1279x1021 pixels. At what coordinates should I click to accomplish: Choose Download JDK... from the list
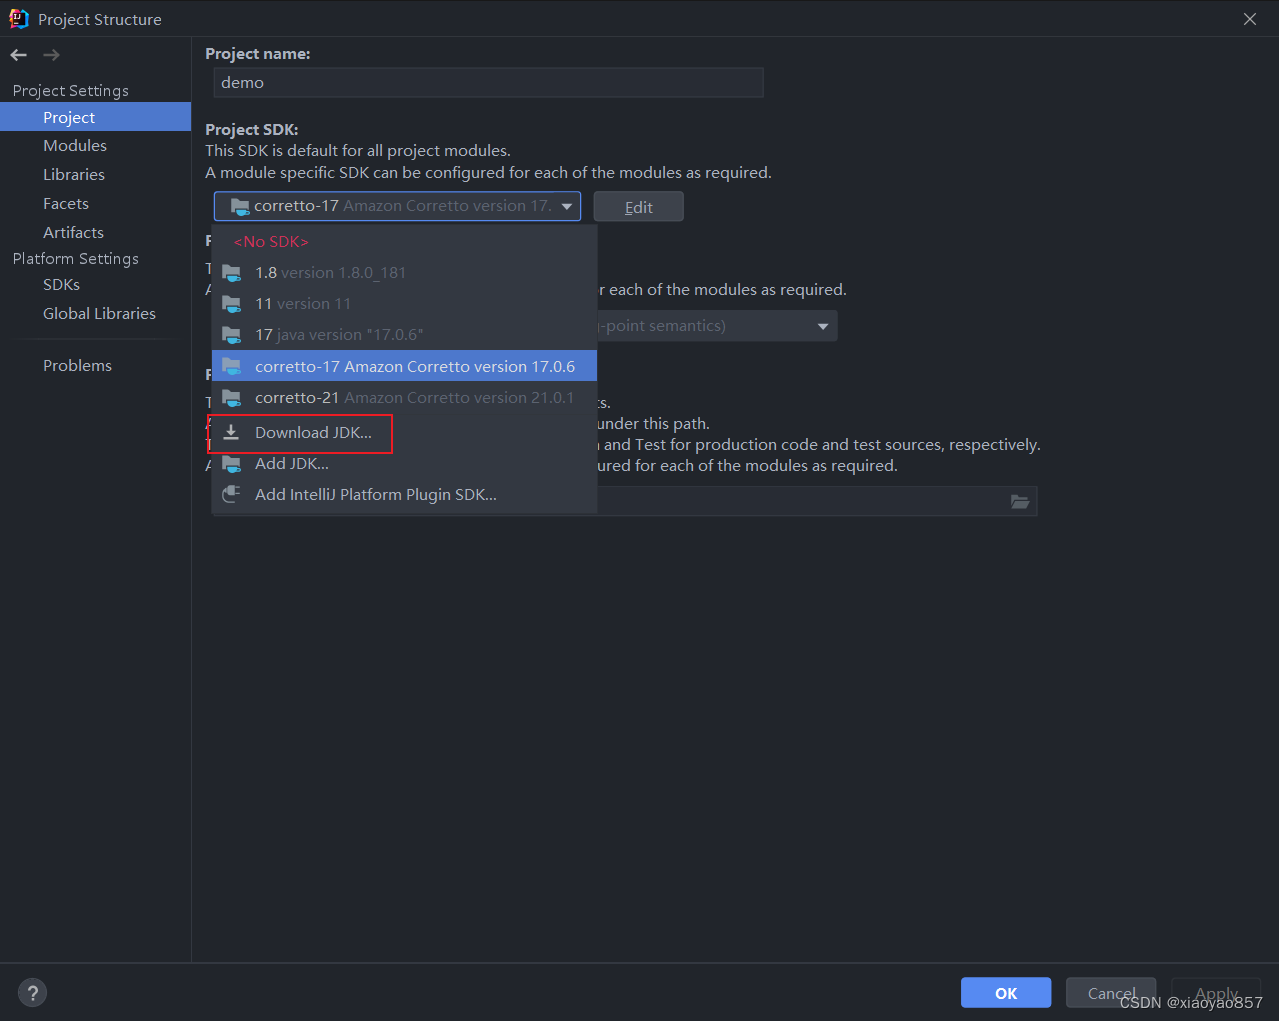404,433
